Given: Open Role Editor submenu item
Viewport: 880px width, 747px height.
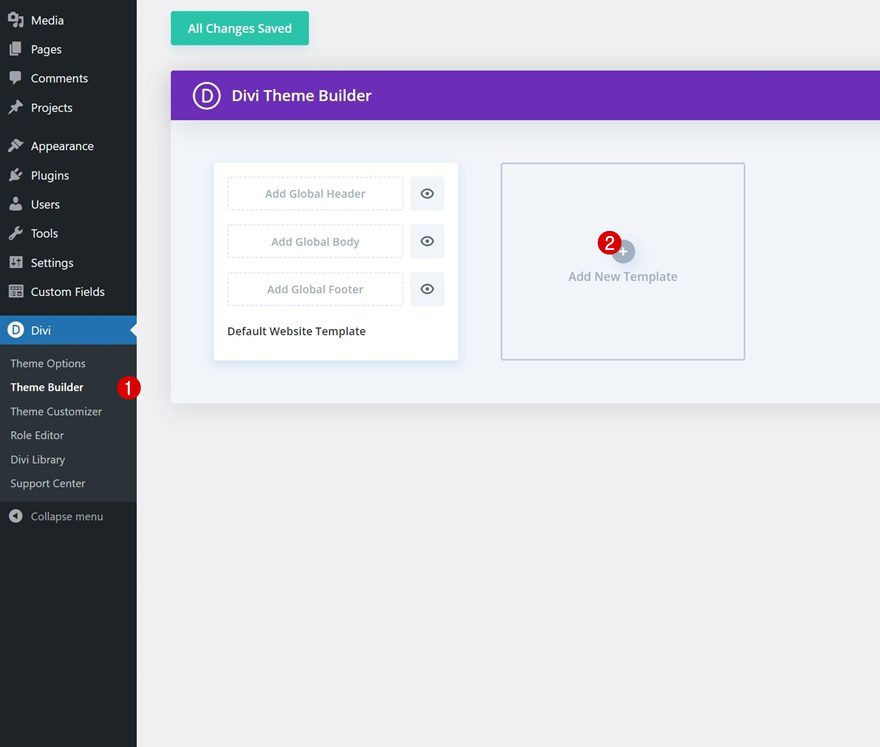Looking at the screenshot, I should pyautogui.click(x=37, y=435).
